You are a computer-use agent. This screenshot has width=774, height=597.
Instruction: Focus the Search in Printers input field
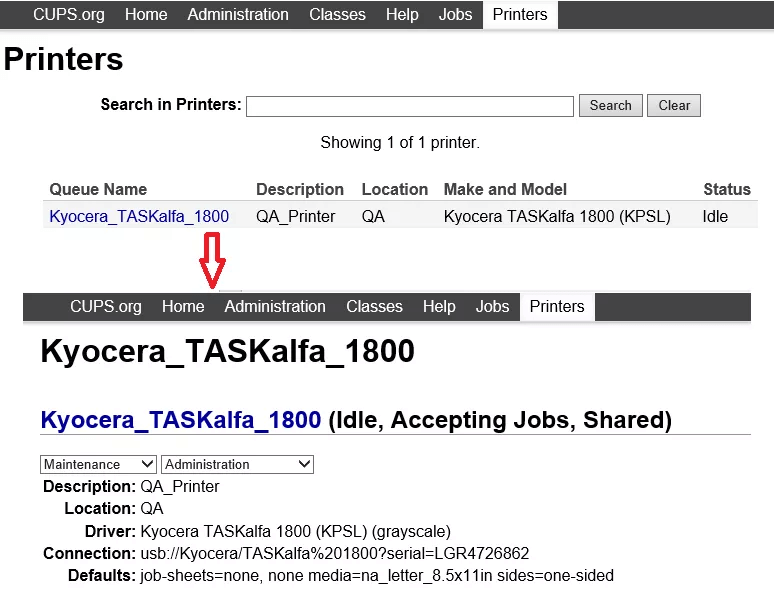(x=410, y=106)
